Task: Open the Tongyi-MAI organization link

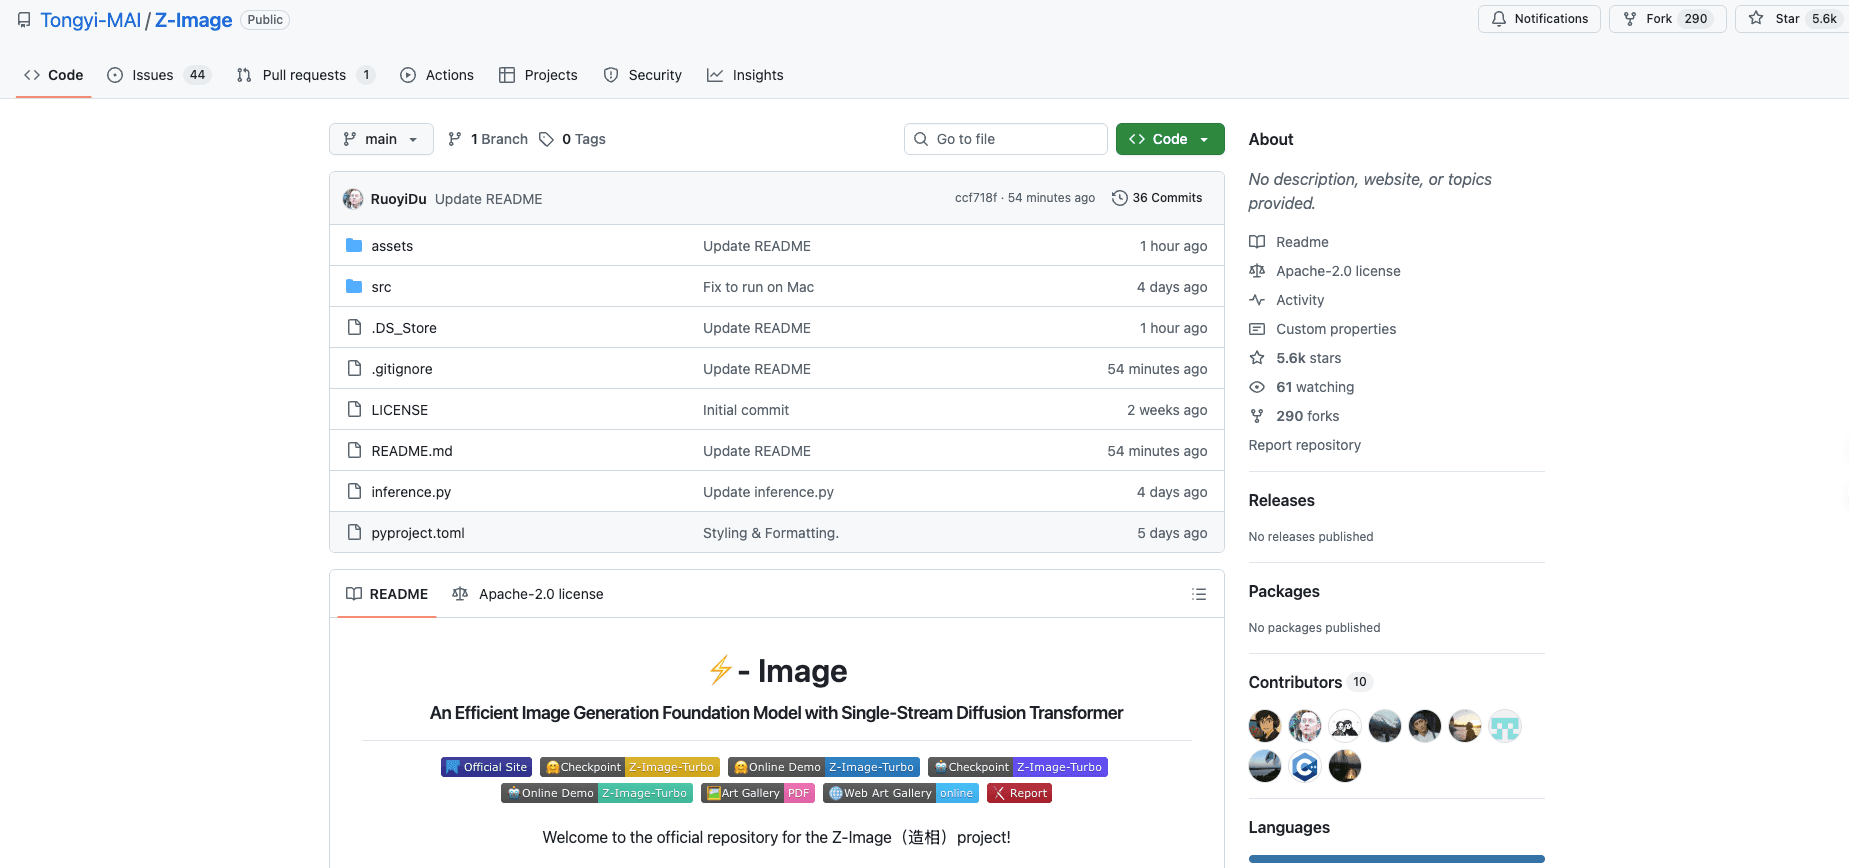Action: pos(91,20)
